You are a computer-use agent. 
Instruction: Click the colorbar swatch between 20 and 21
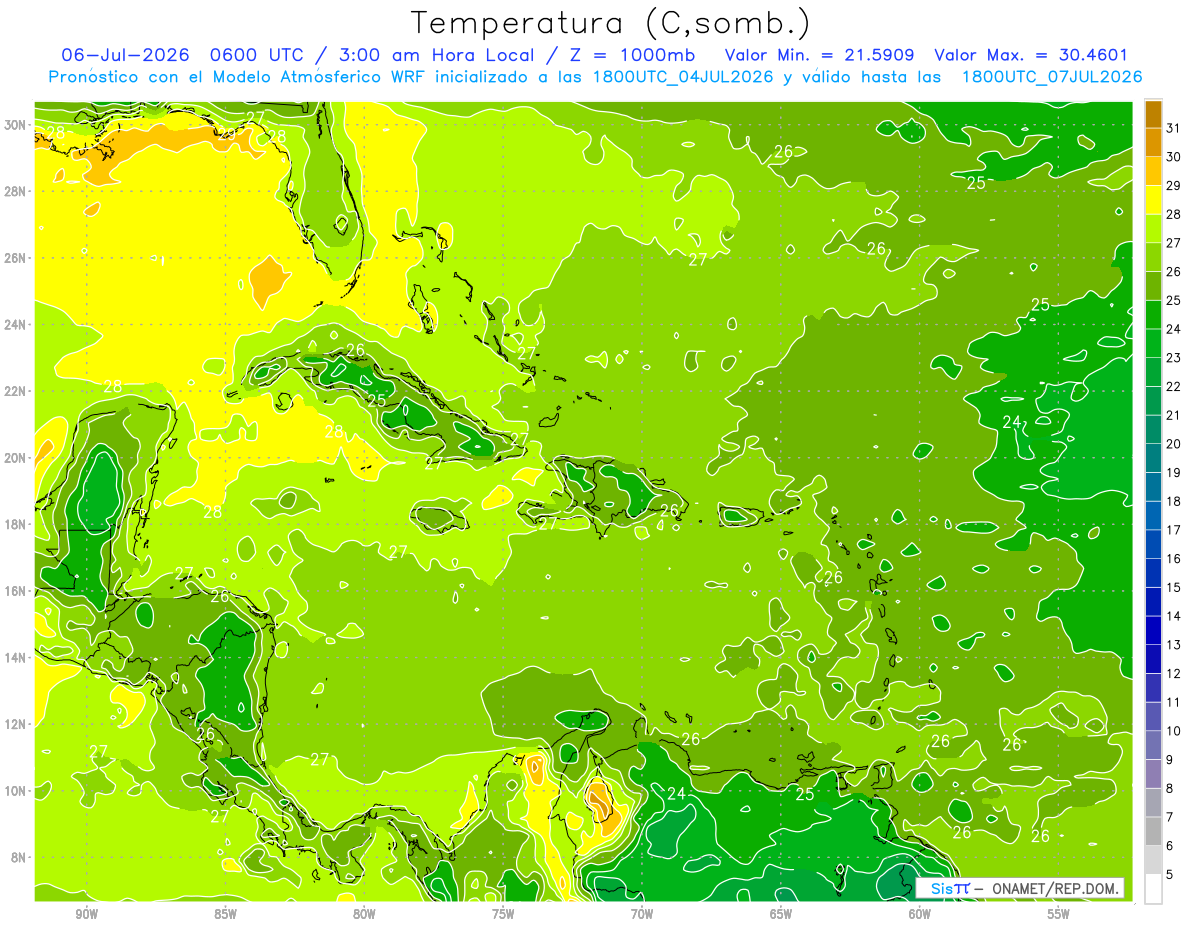pyautogui.click(x=1153, y=430)
